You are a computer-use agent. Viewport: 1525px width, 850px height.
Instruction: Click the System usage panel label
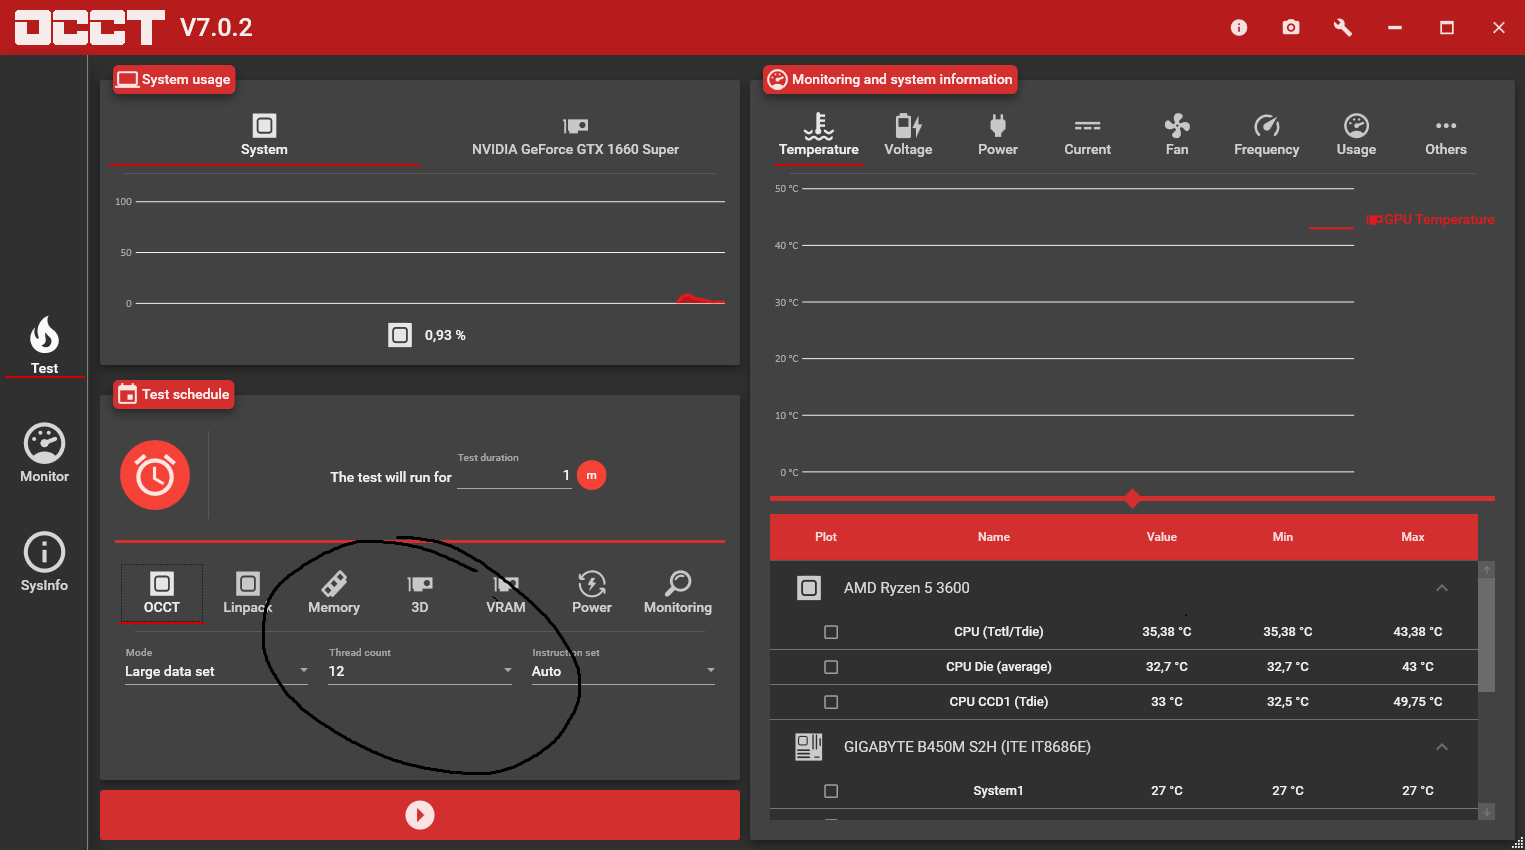pyautogui.click(x=173, y=79)
